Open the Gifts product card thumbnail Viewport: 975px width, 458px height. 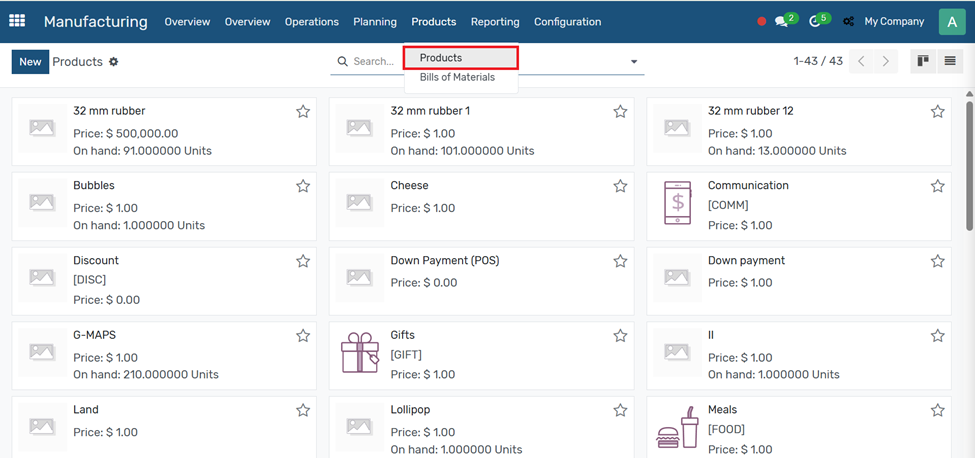click(360, 352)
